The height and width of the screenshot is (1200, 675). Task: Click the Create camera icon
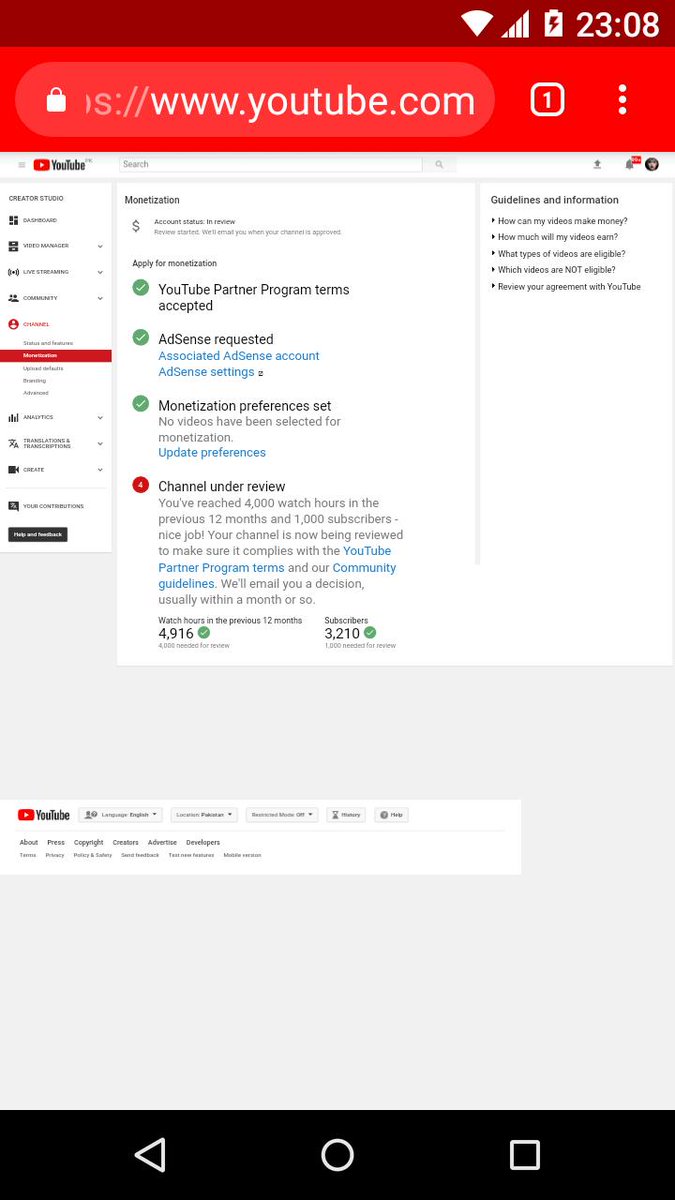point(14,469)
